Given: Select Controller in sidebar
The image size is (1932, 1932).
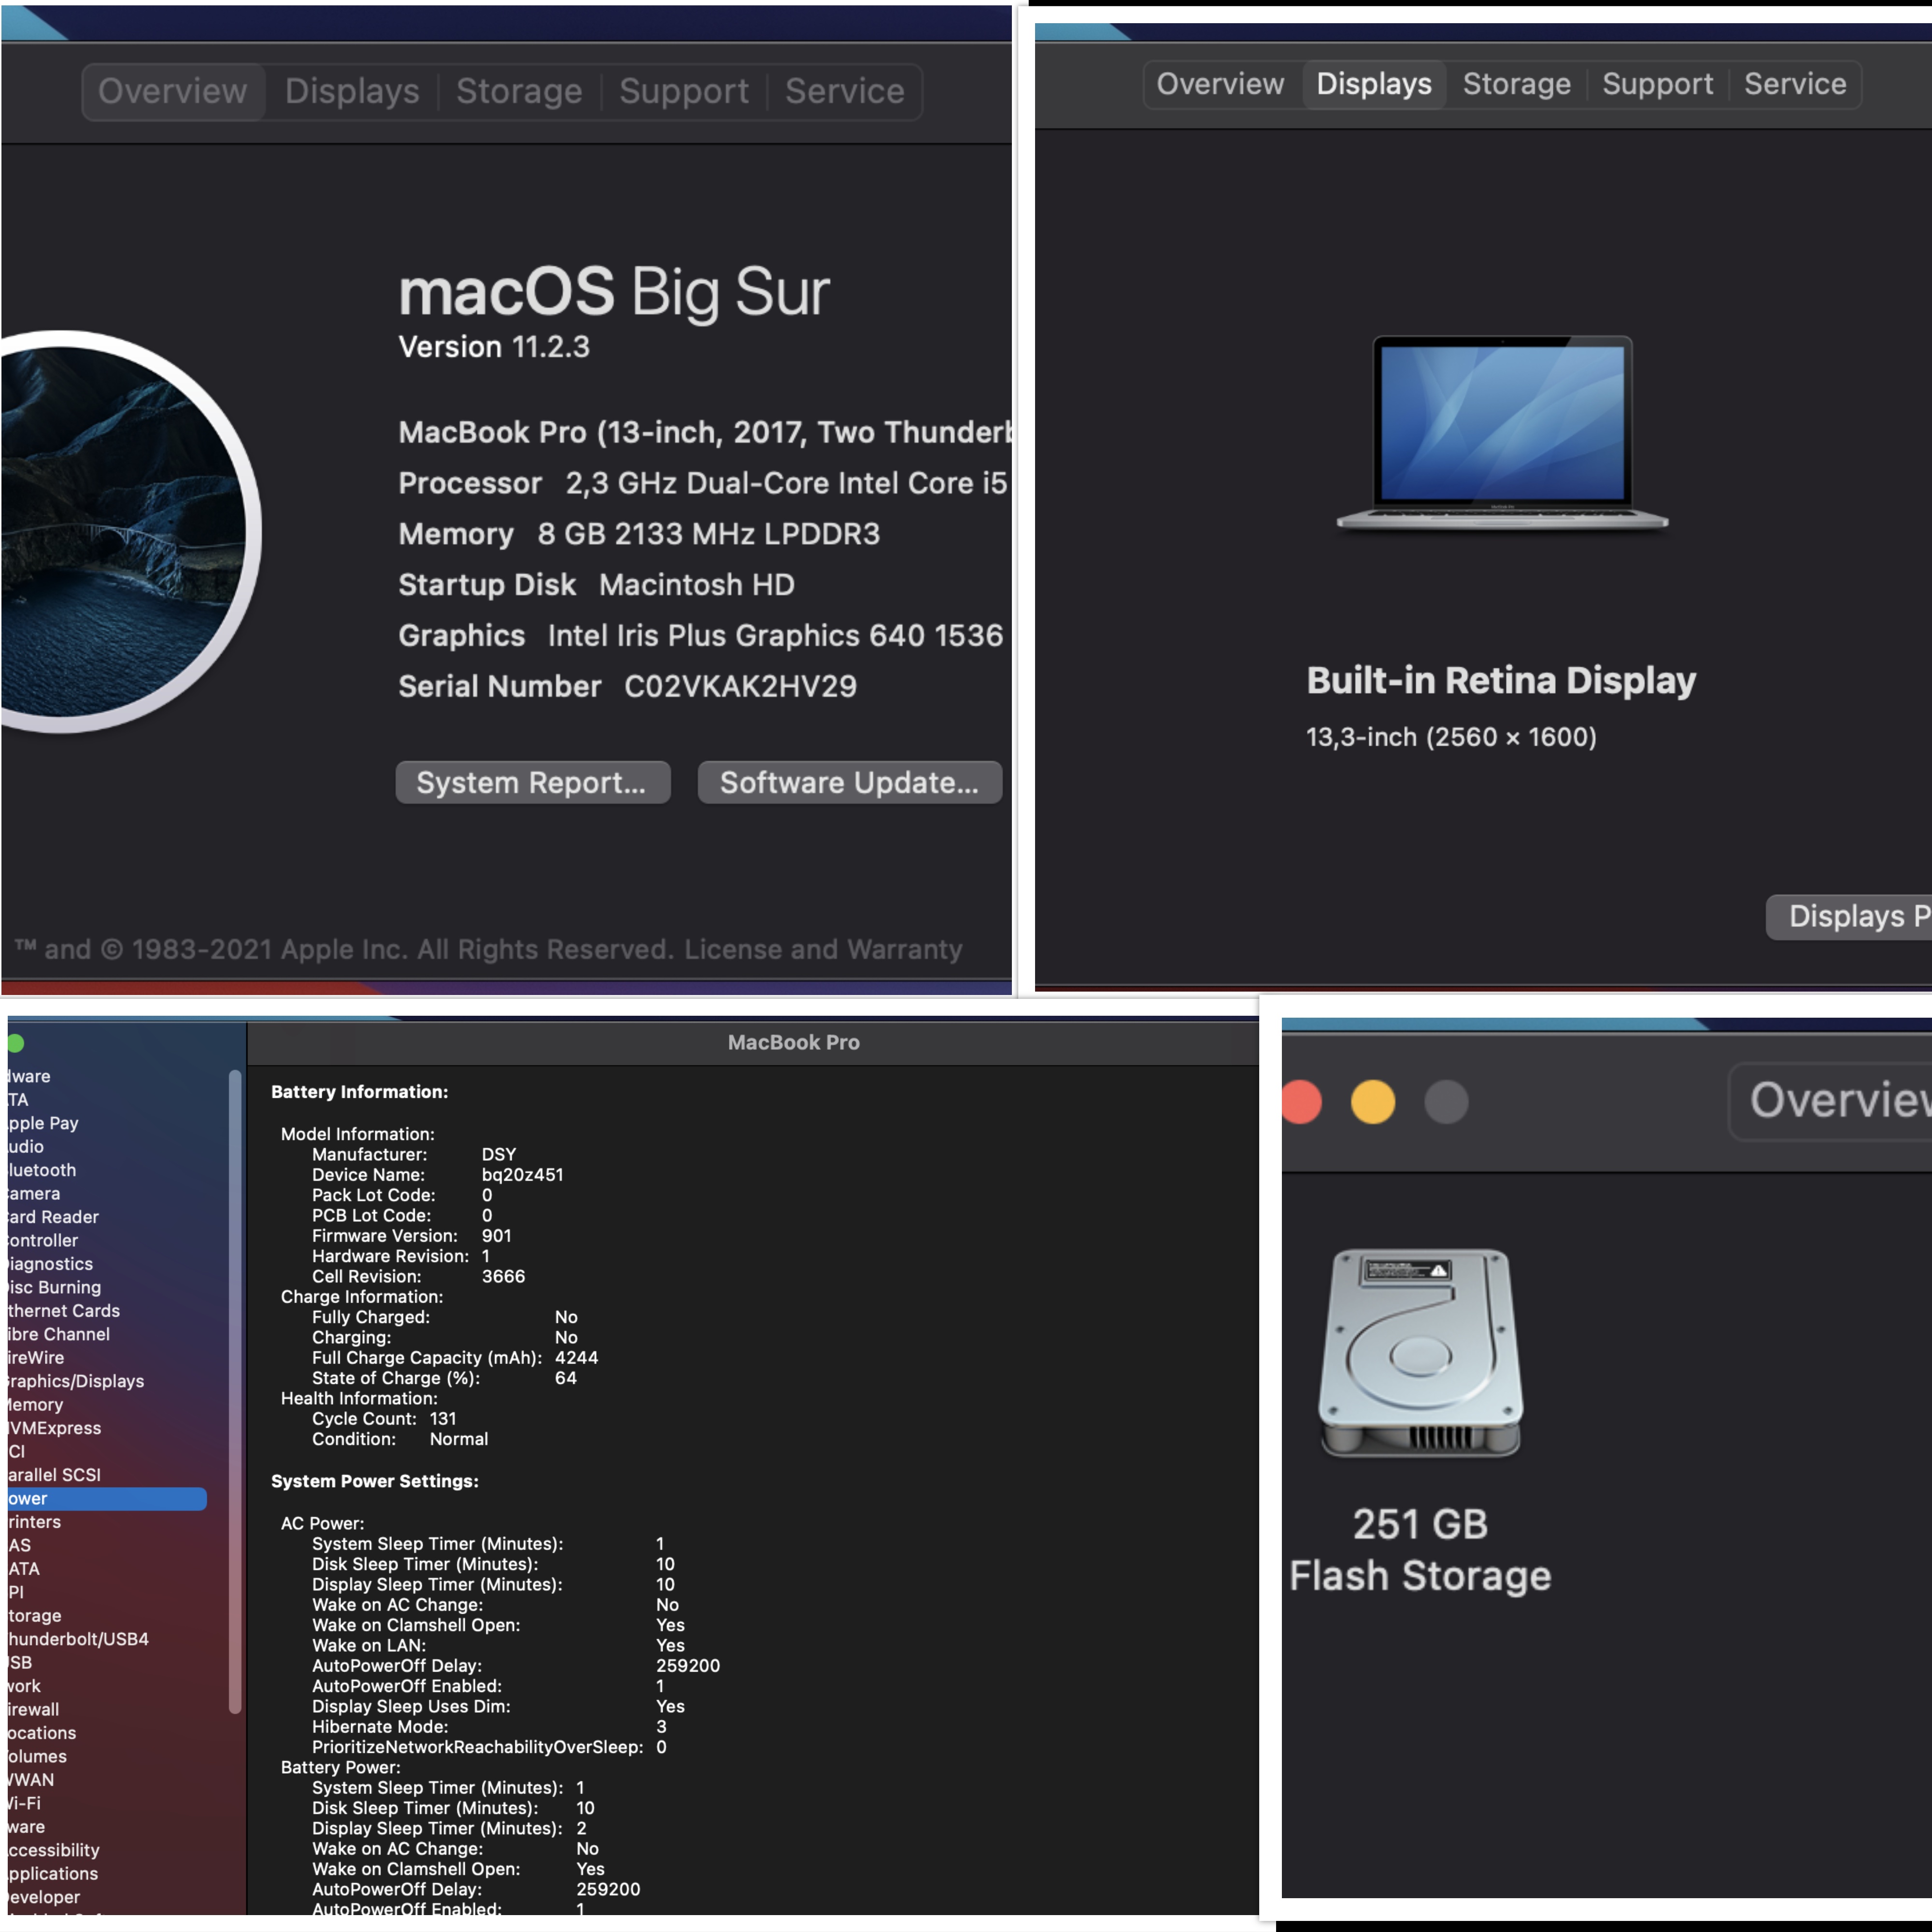Looking at the screenshot, I should pyautogui.click(x=43, y=1240).
